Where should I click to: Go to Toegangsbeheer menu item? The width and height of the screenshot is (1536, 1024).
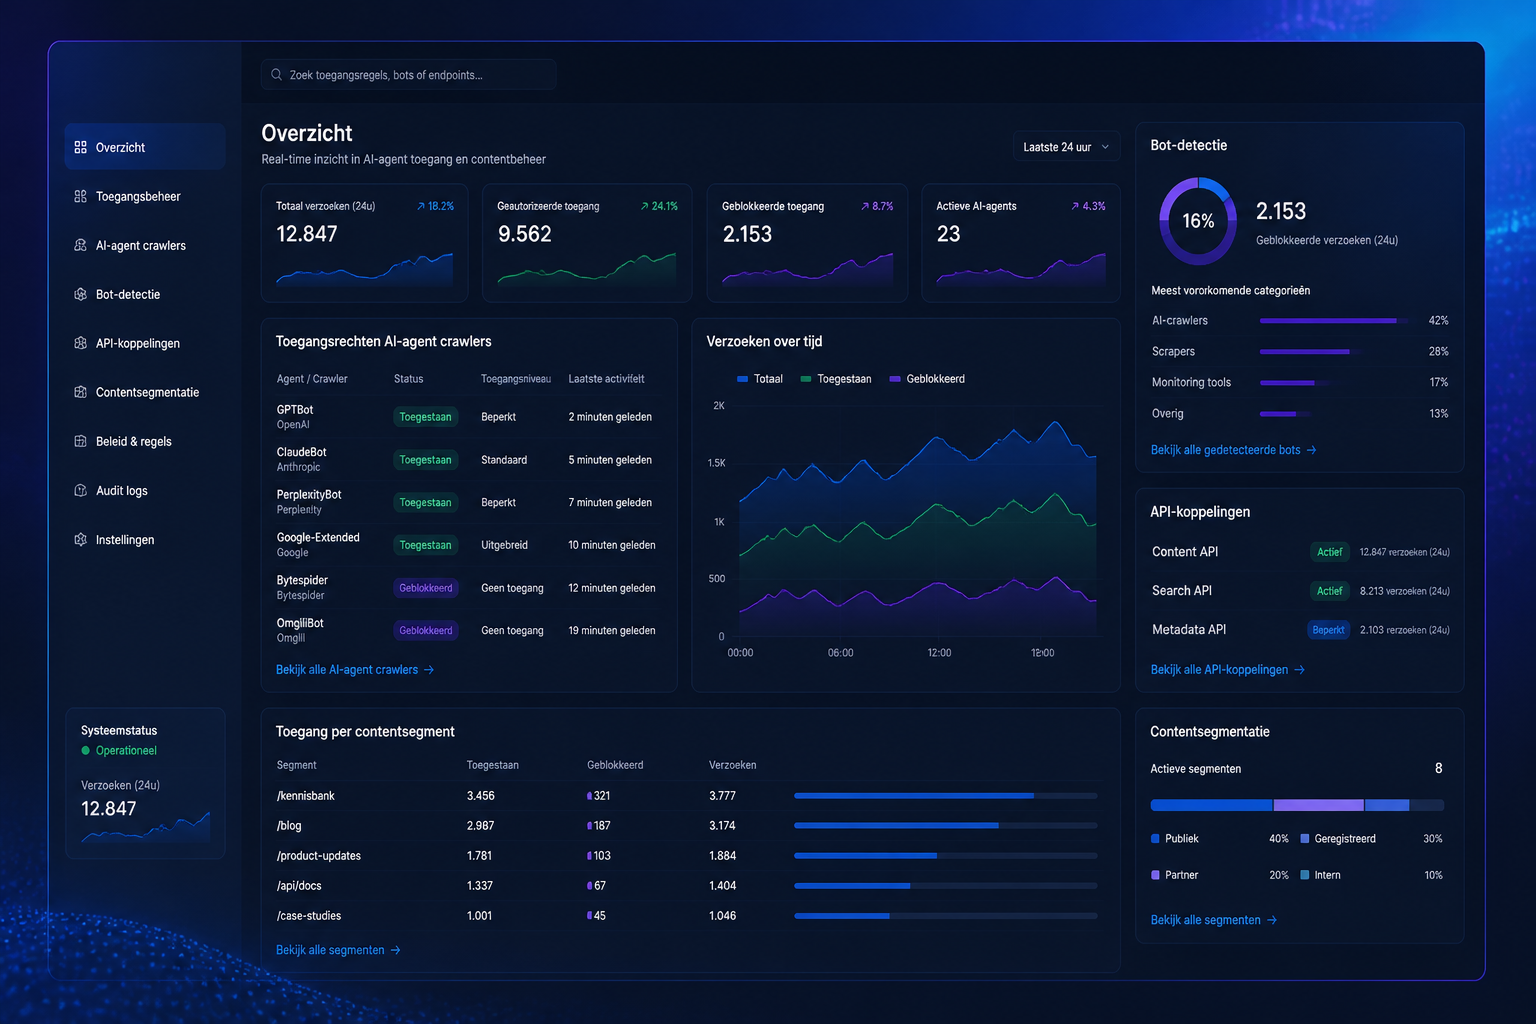[x=144, y=196]
